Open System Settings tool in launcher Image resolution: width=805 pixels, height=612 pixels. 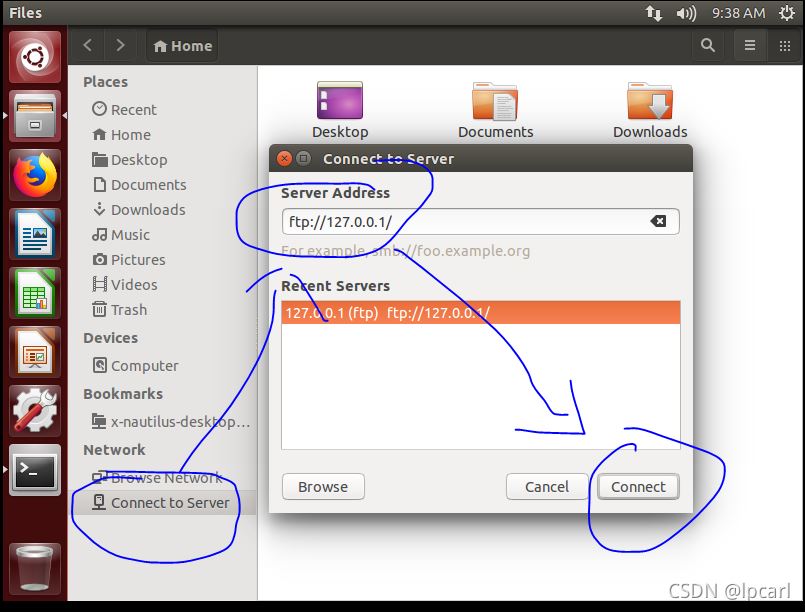35,411
